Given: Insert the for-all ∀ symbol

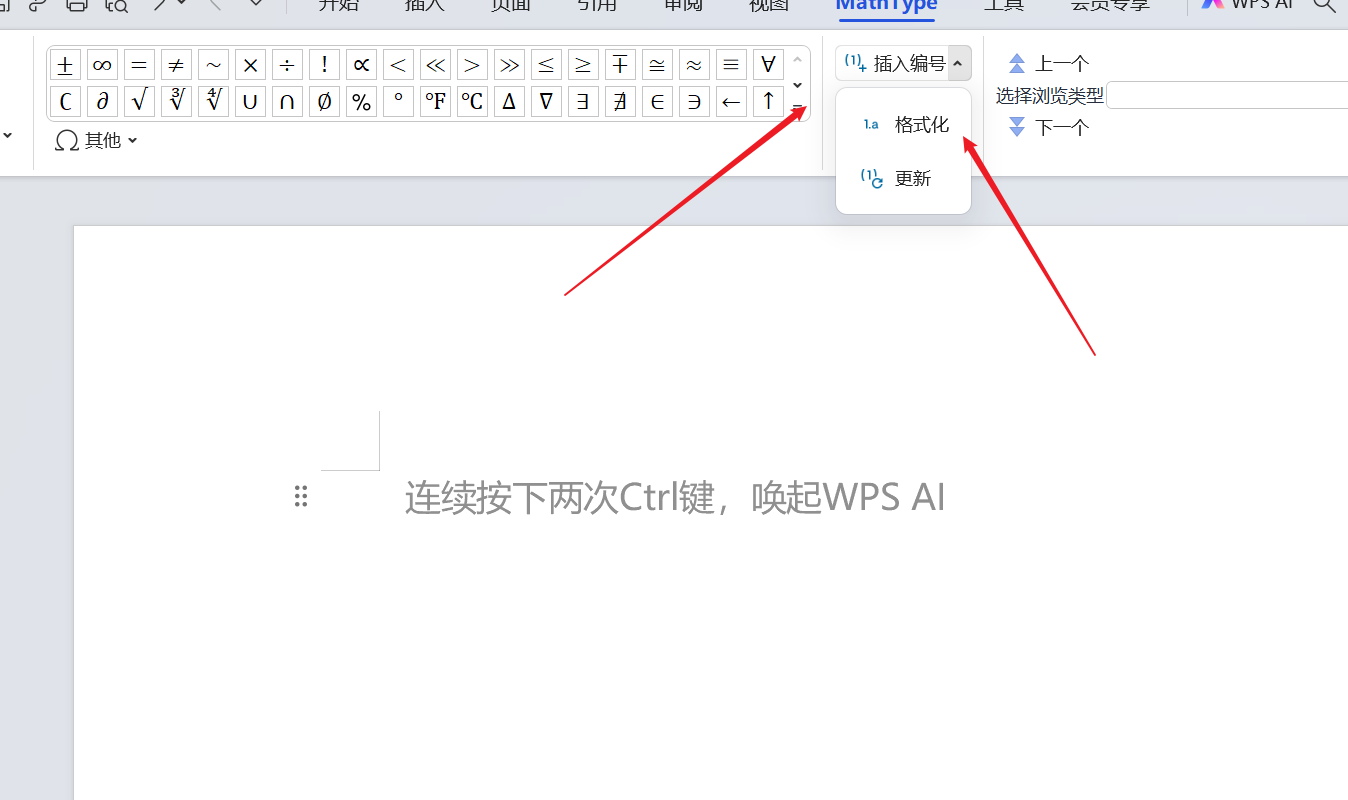Looking at the screenshot, I should point(768,65).
